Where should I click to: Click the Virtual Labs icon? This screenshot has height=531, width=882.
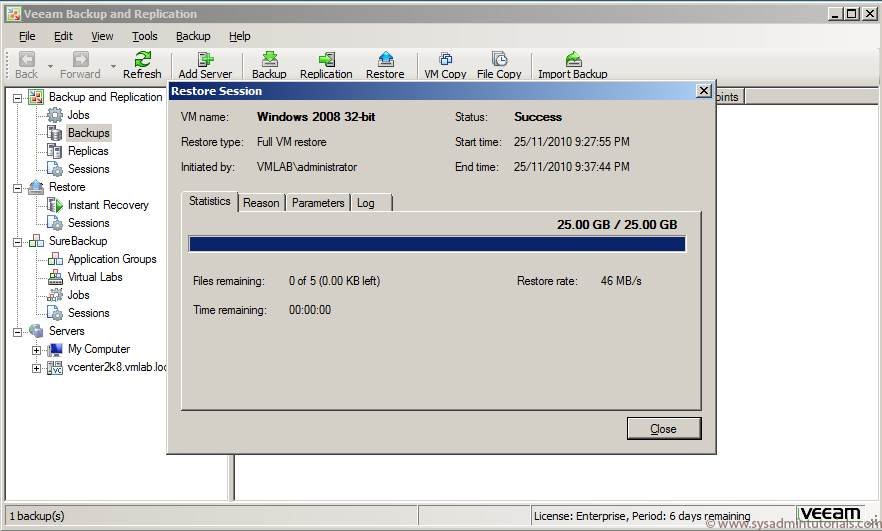(x=55, y=277)
